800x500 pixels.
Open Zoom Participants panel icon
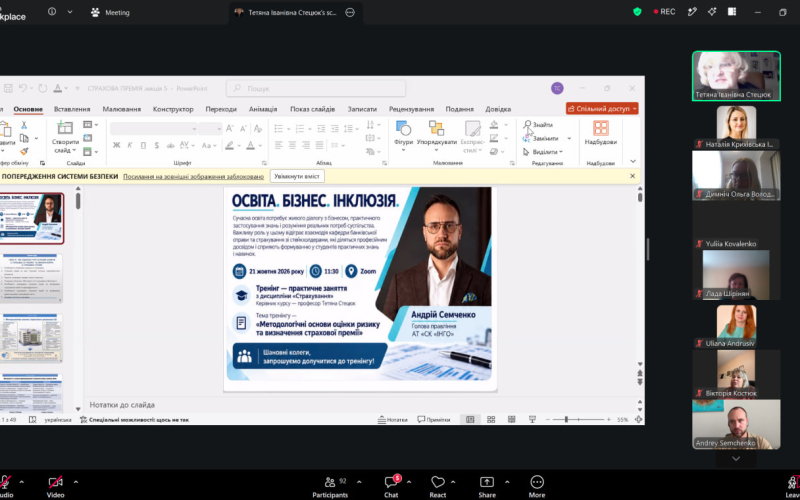tap(330, 482)
